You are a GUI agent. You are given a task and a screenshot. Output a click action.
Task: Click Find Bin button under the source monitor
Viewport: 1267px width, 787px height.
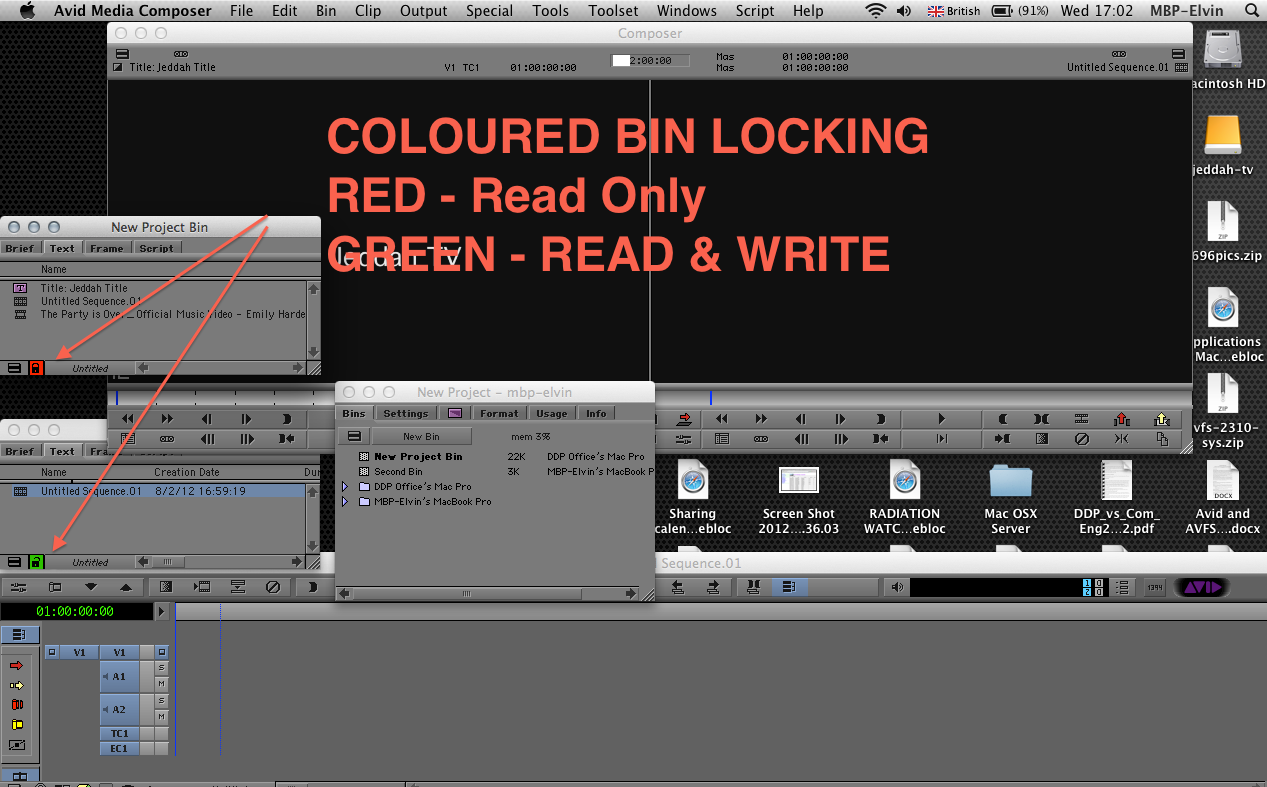[127, 438]
